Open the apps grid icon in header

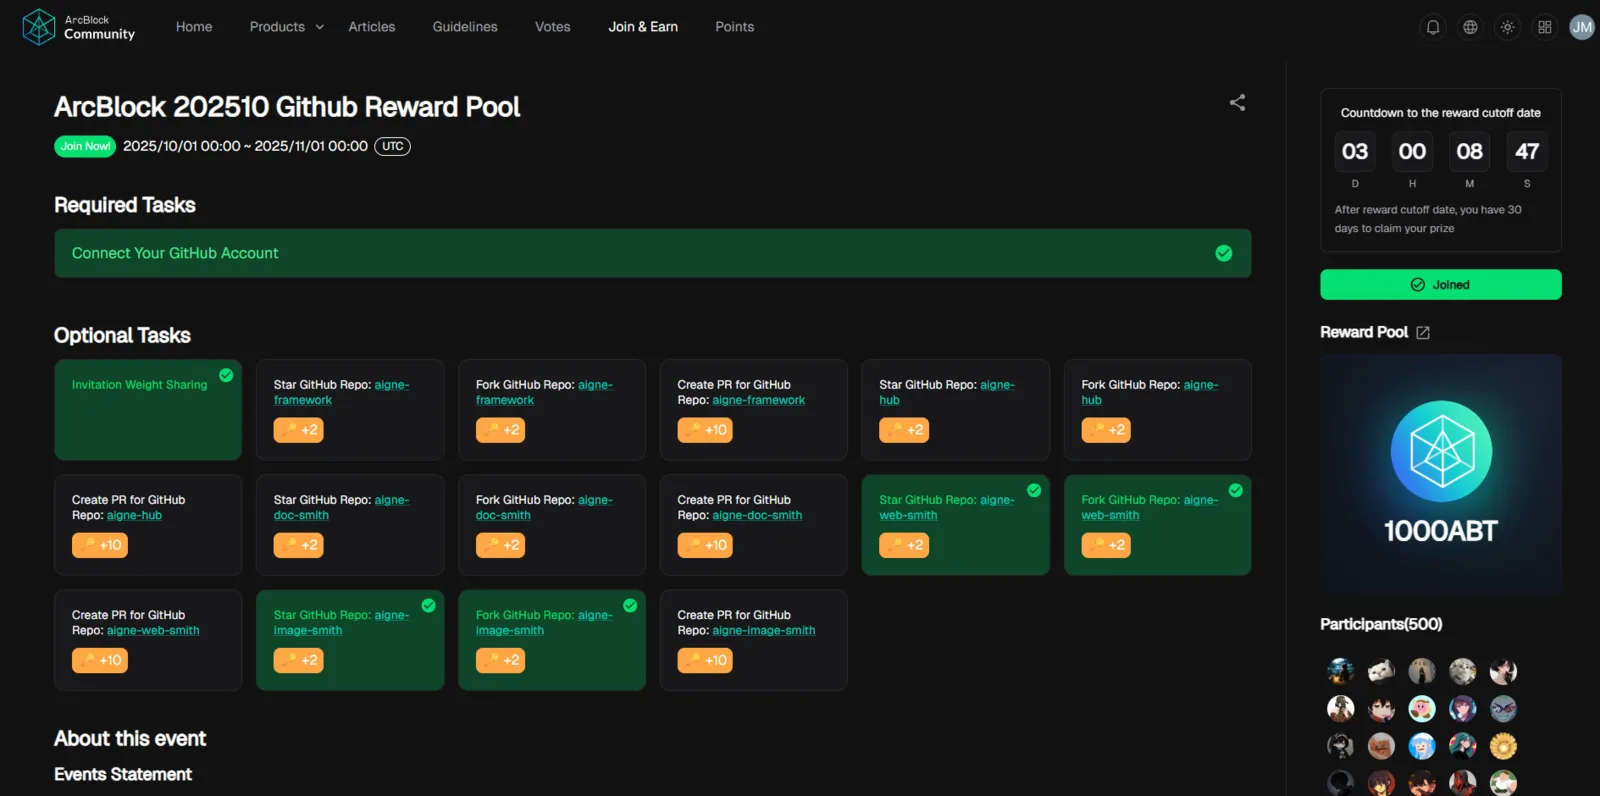click(1545, 27)
